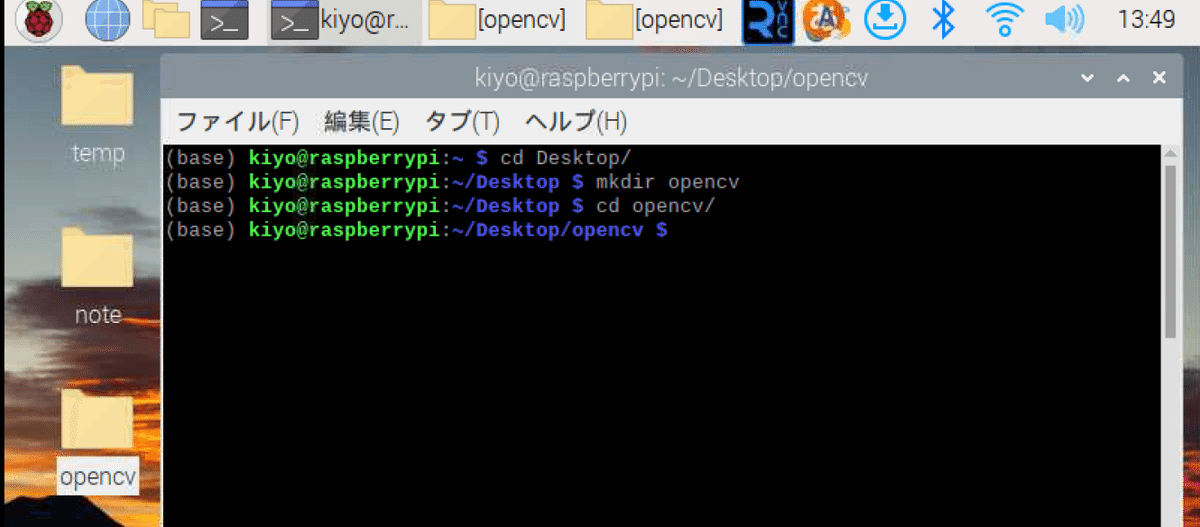Switch to the second [opencv] taskbar window

click(656, 20)
